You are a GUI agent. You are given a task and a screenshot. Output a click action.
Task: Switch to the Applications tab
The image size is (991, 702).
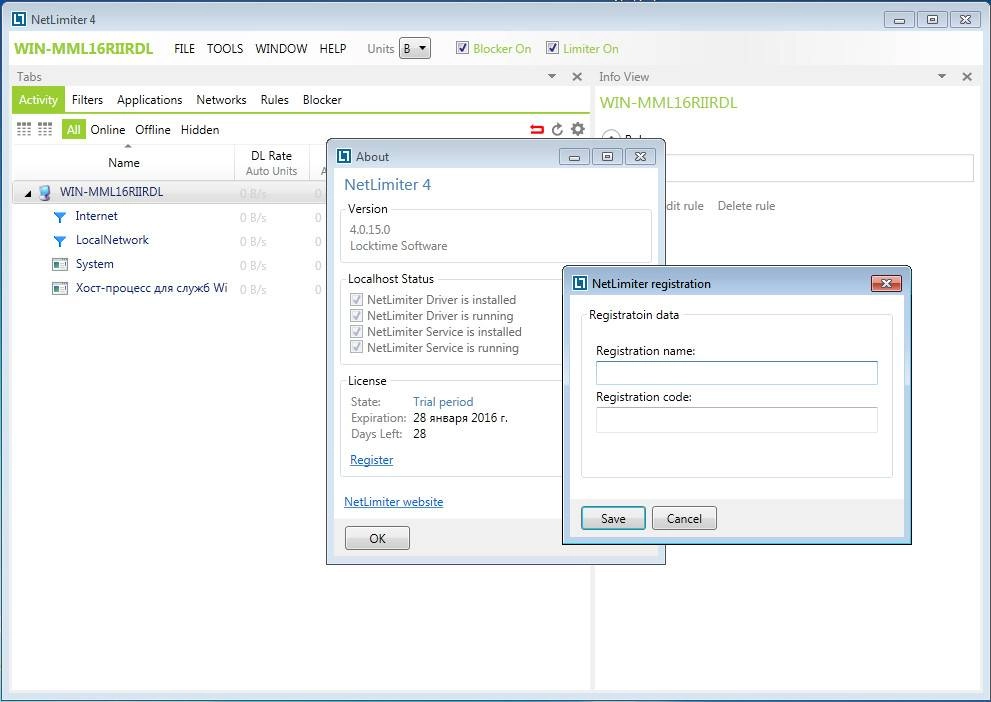point(149,100)
